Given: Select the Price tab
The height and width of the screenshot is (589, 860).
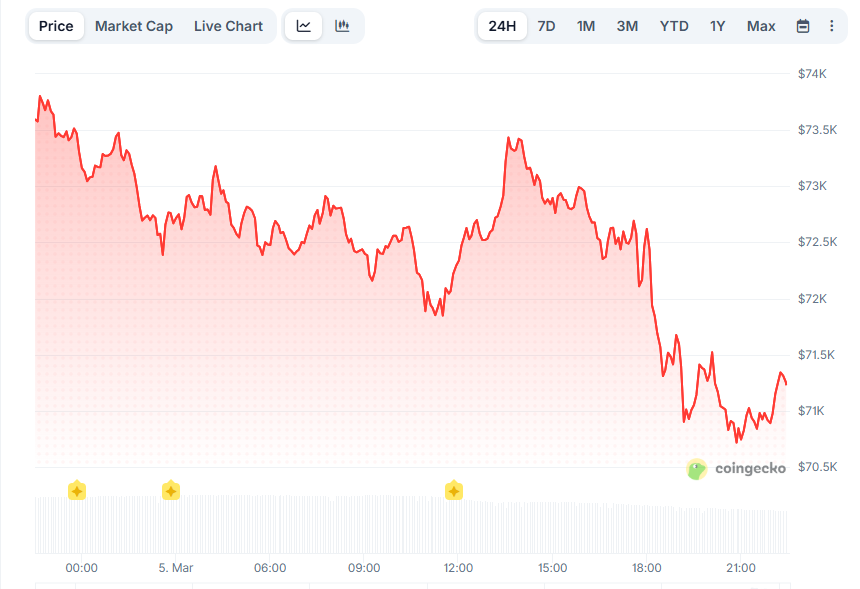Looking at the screenshot, I should click(56, 26).
